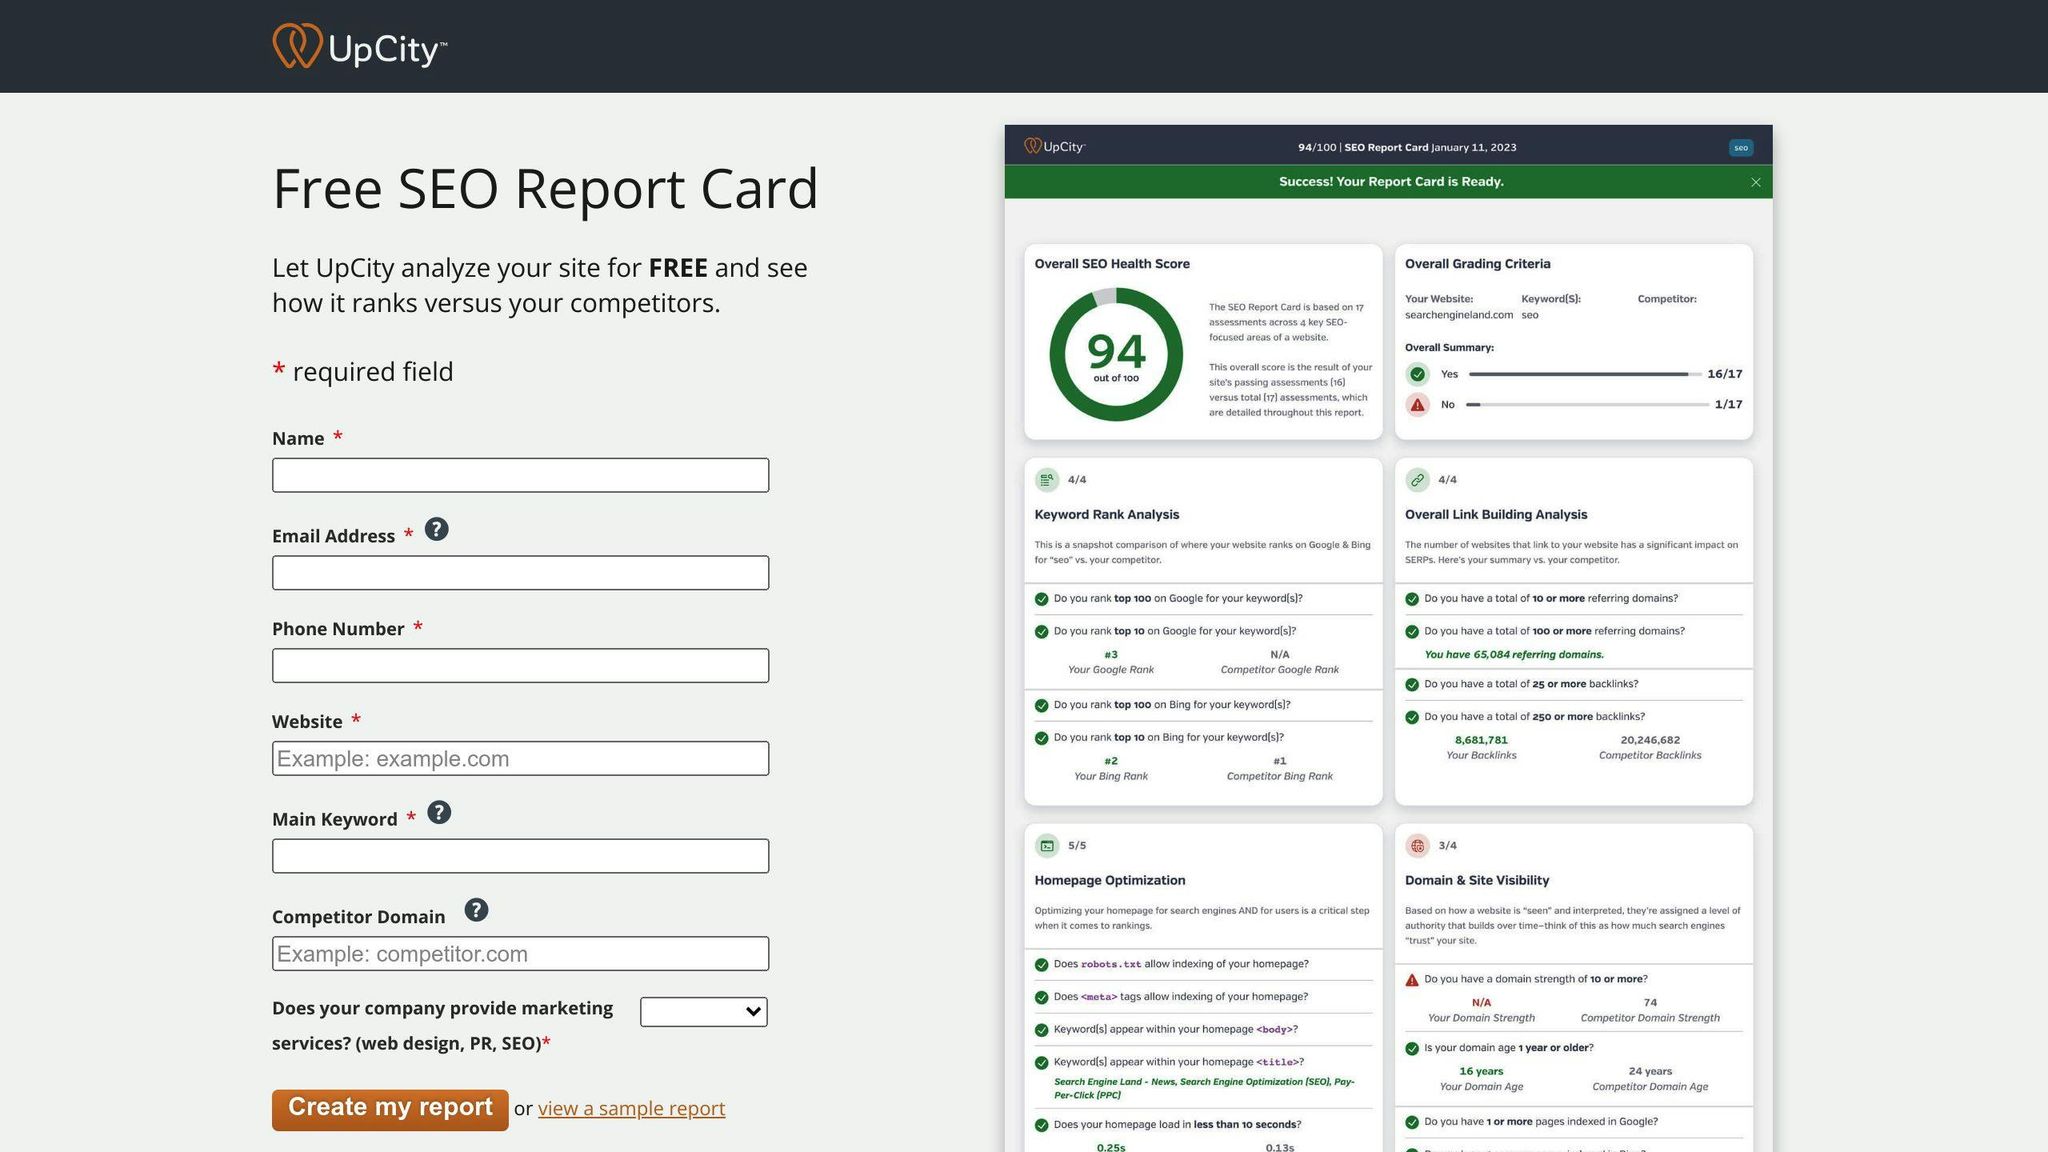Click 'You have 65,084 referring domains.' text
This screenshot has height=1152, width=2048.
(x=1514, y=655)
